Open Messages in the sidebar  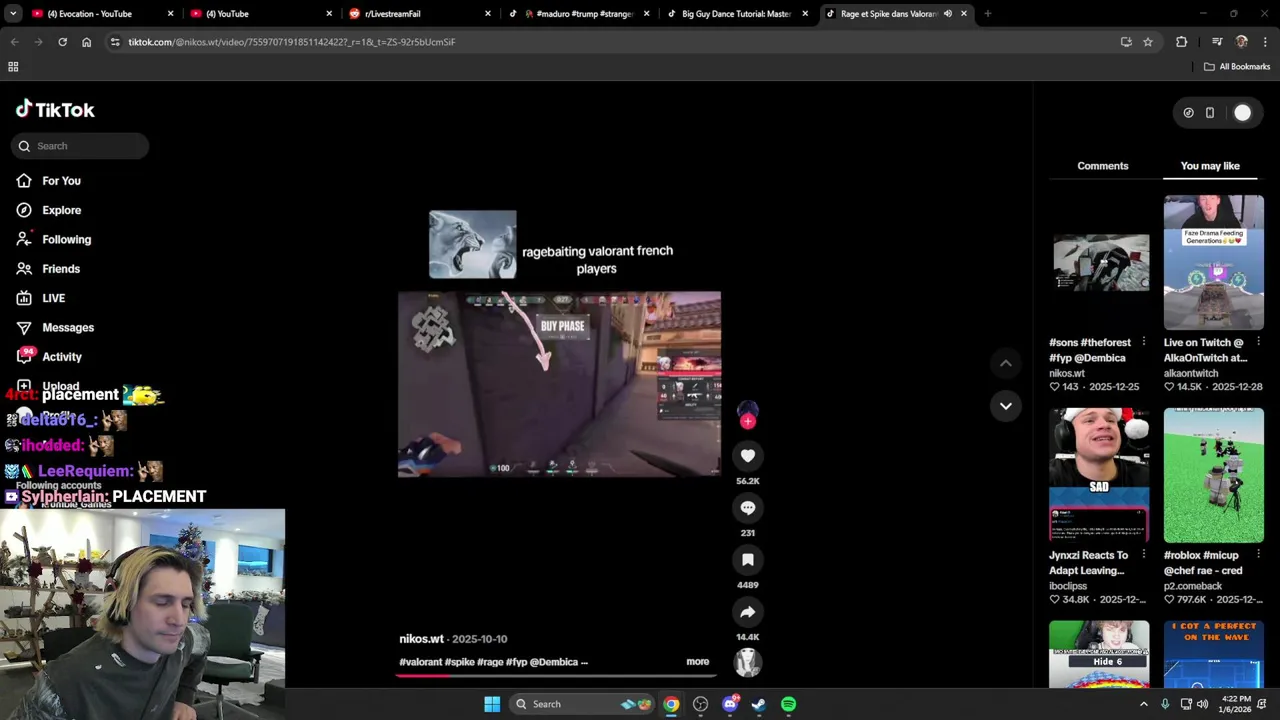pyautogui.click(x=67, y=327)
